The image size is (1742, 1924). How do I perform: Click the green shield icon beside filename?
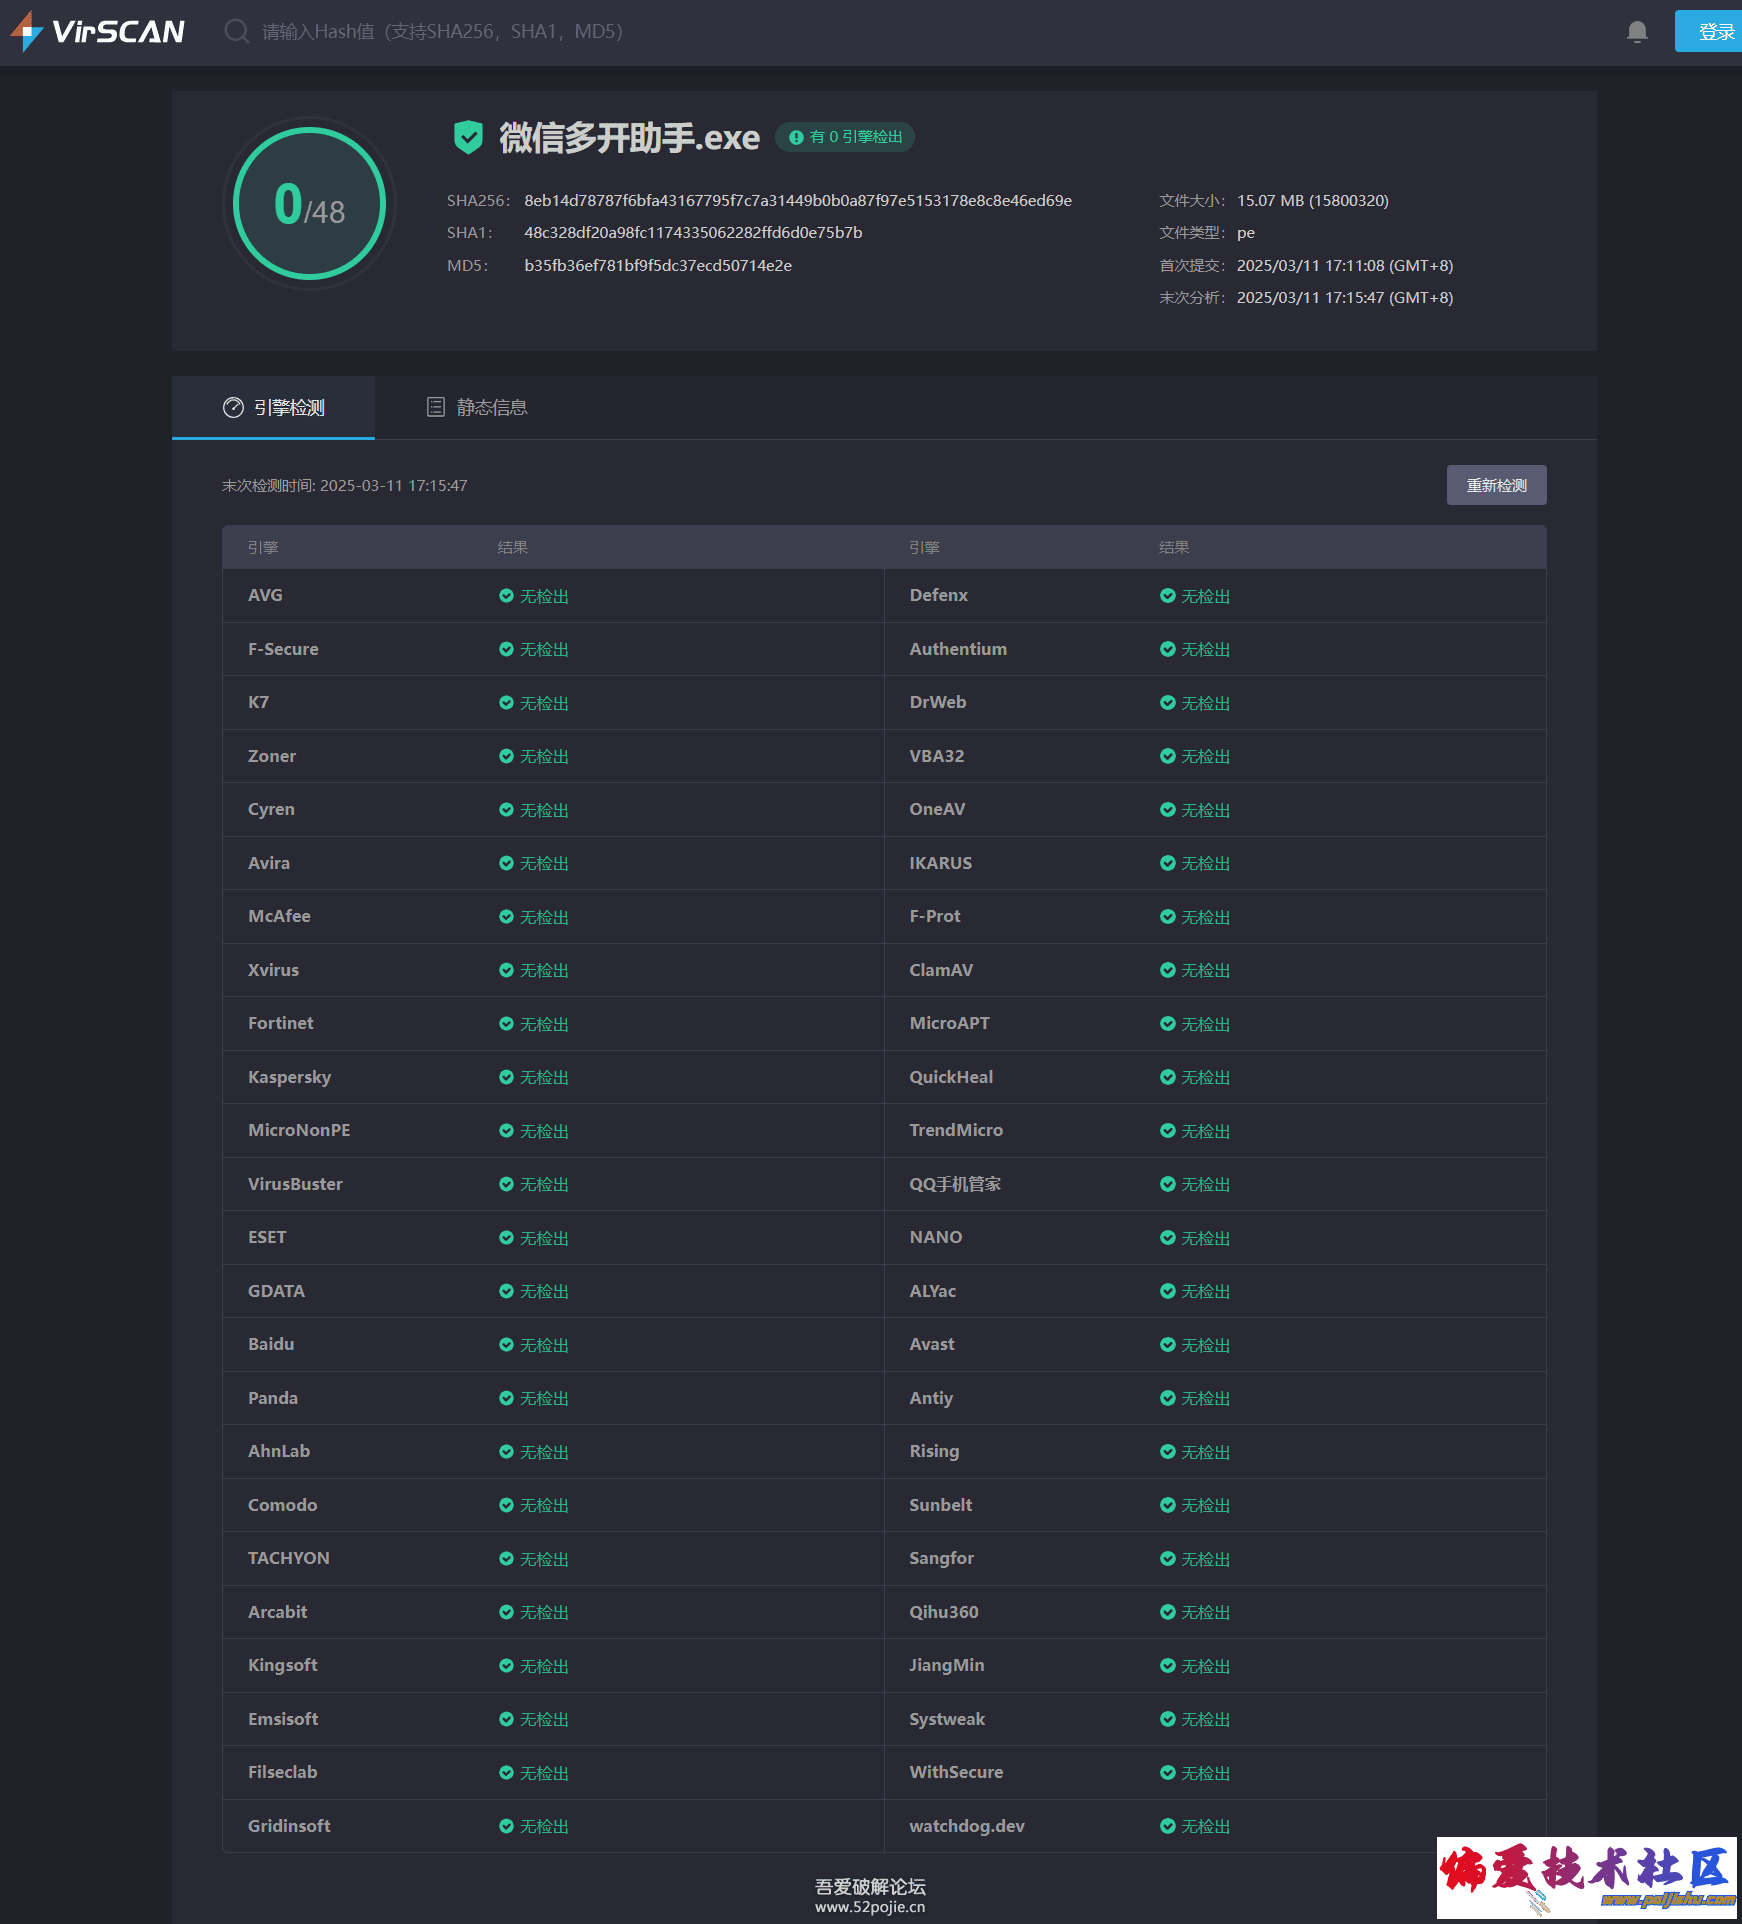(468, 137)
